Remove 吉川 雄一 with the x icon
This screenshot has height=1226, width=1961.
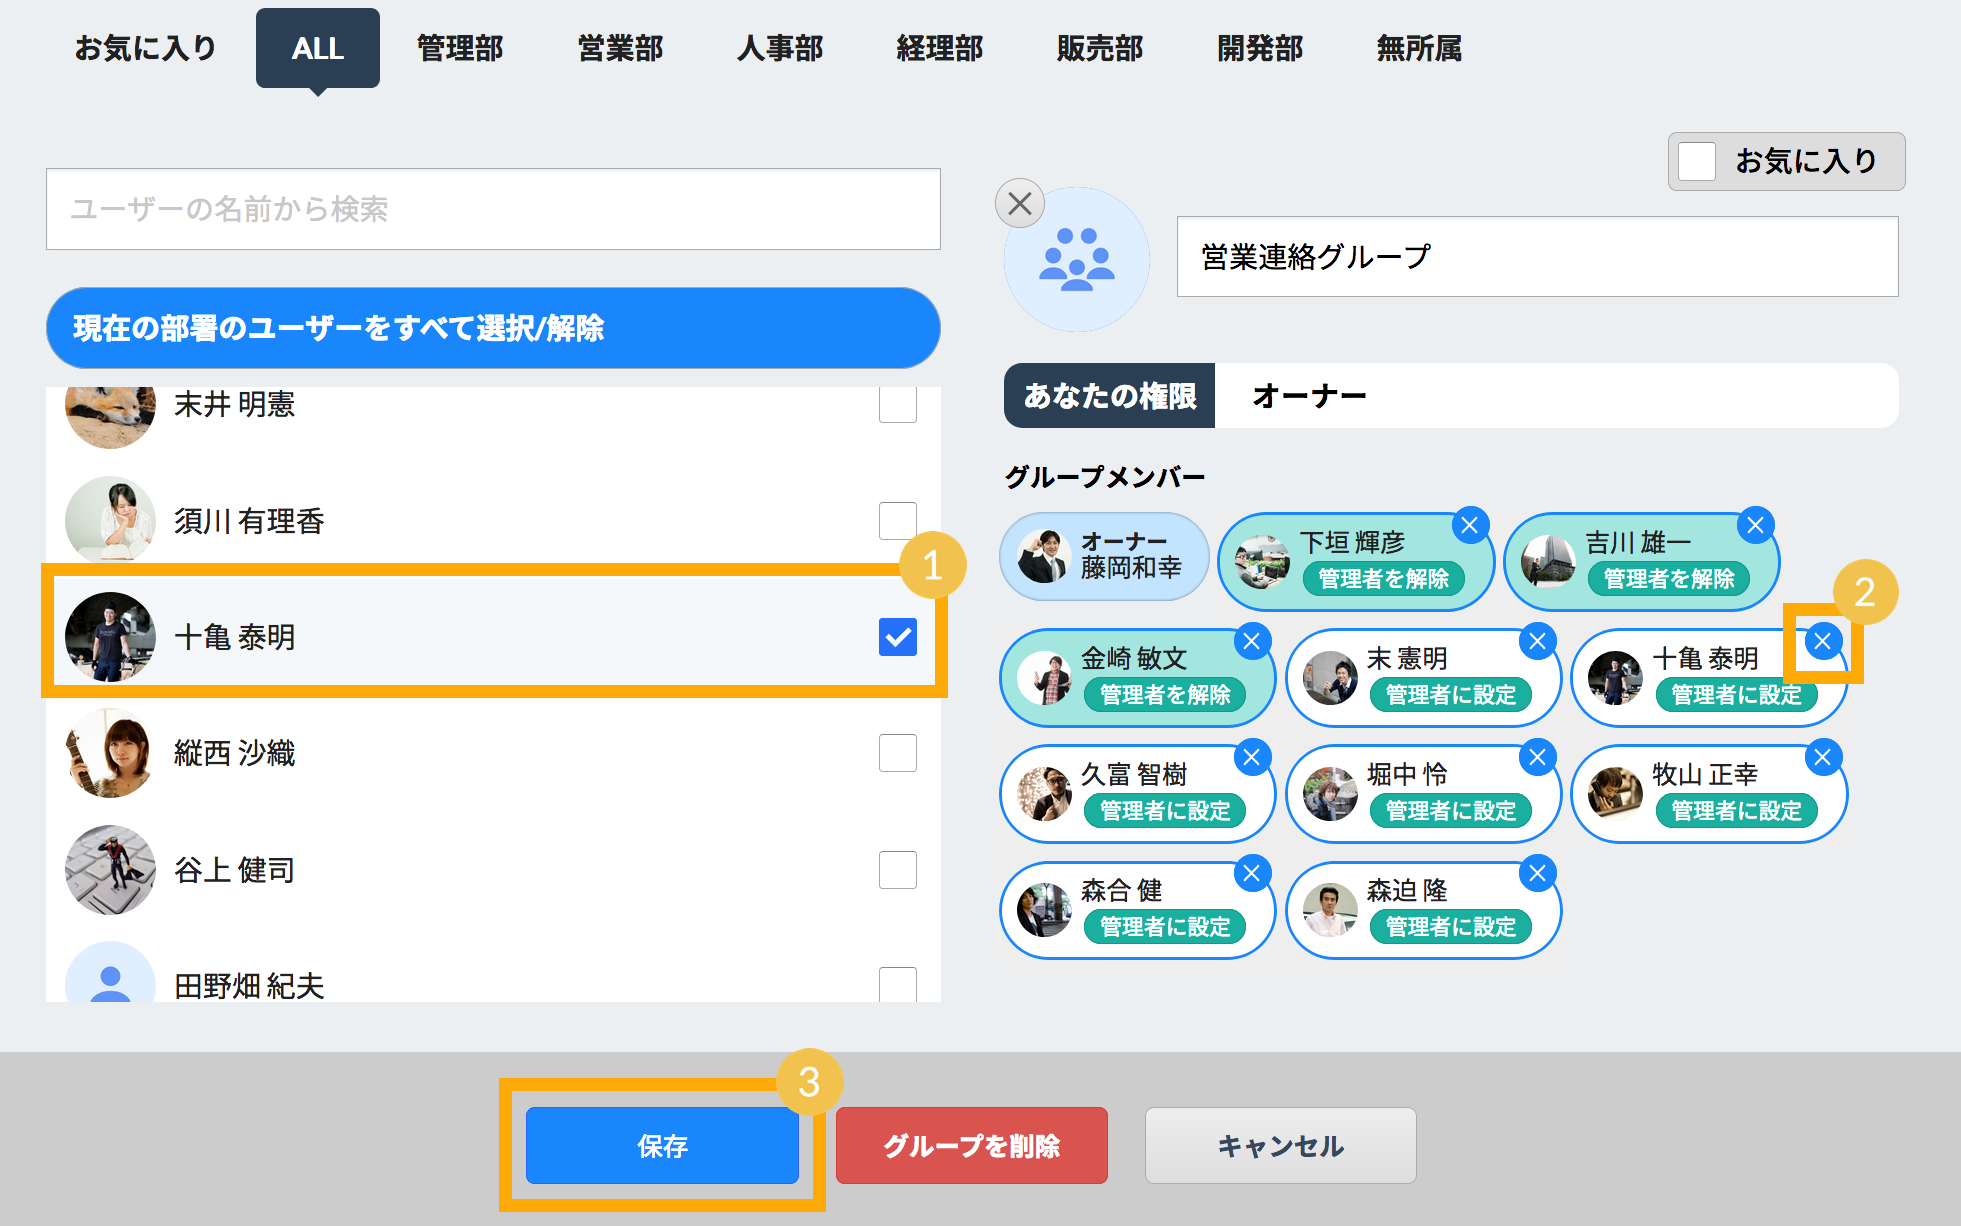tap(1755, 525)
